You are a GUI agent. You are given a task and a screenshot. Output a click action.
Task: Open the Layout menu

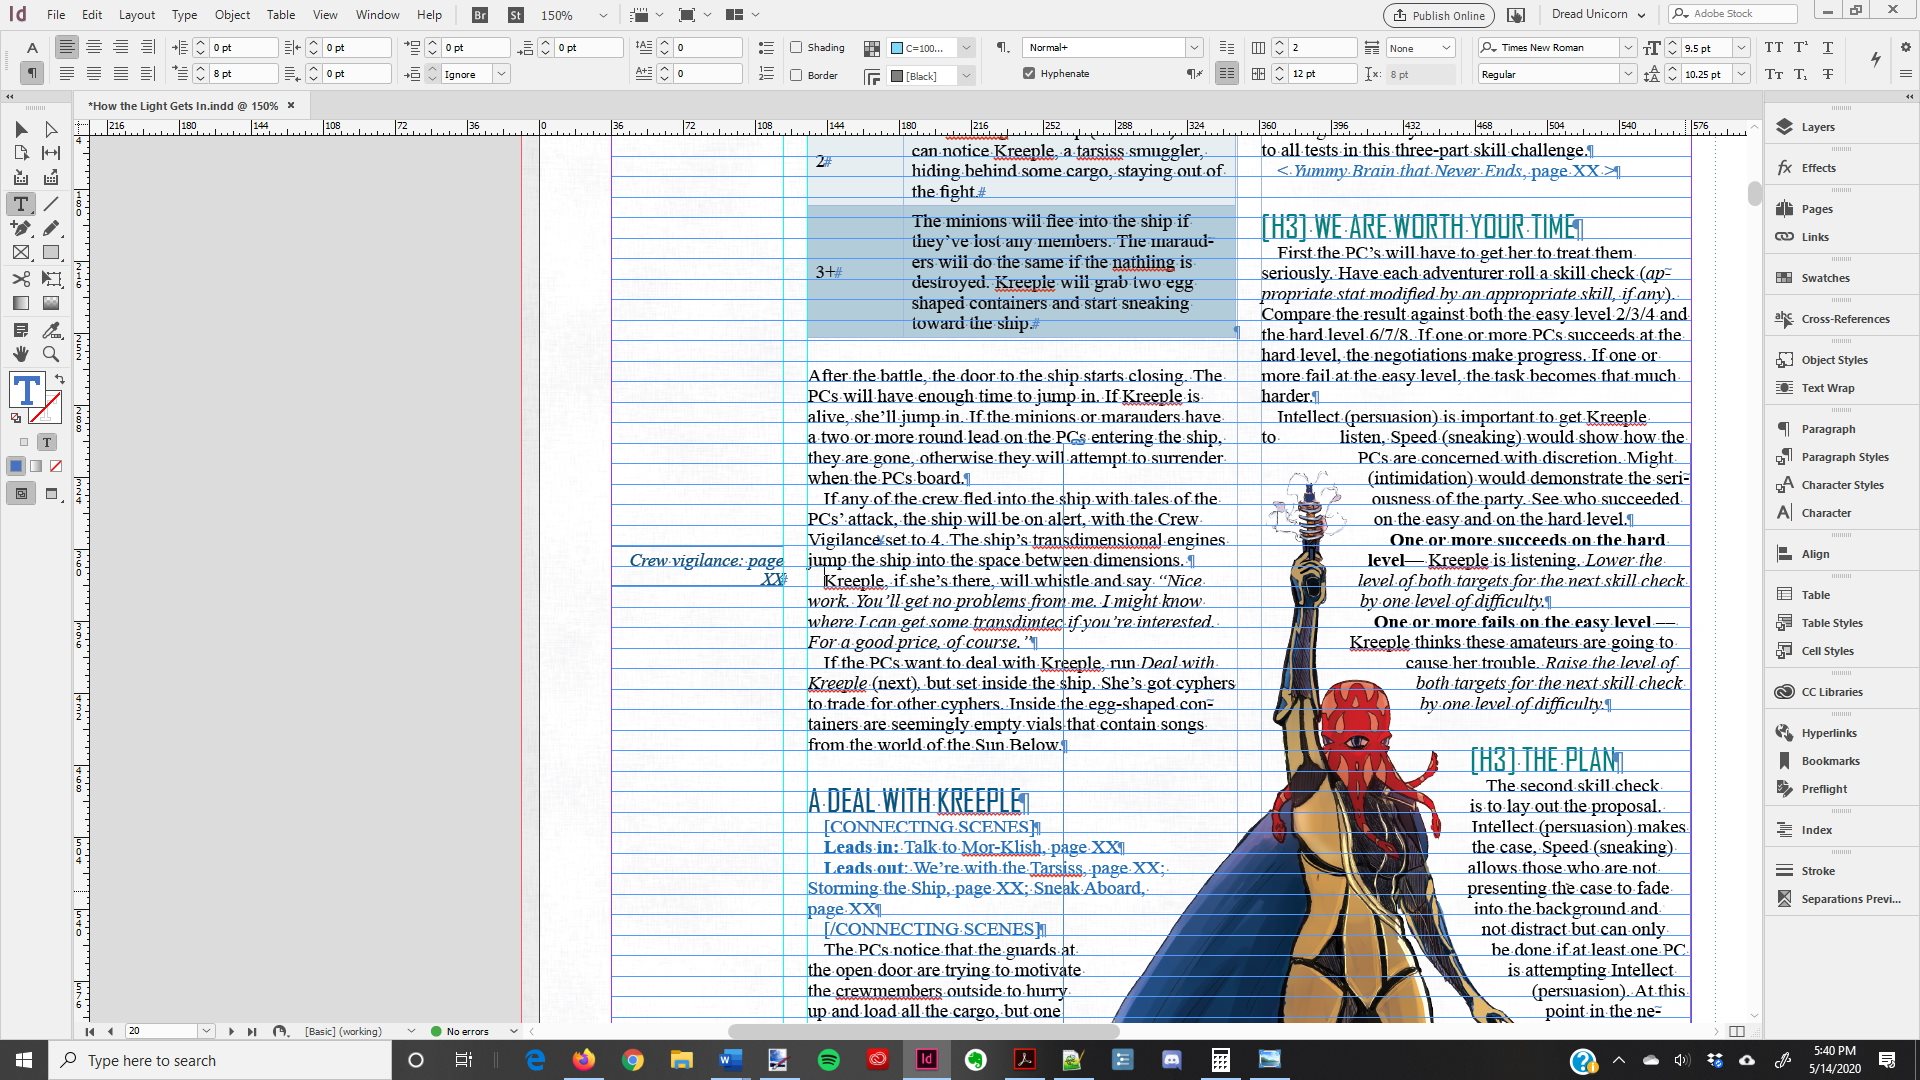pos(137,15)
